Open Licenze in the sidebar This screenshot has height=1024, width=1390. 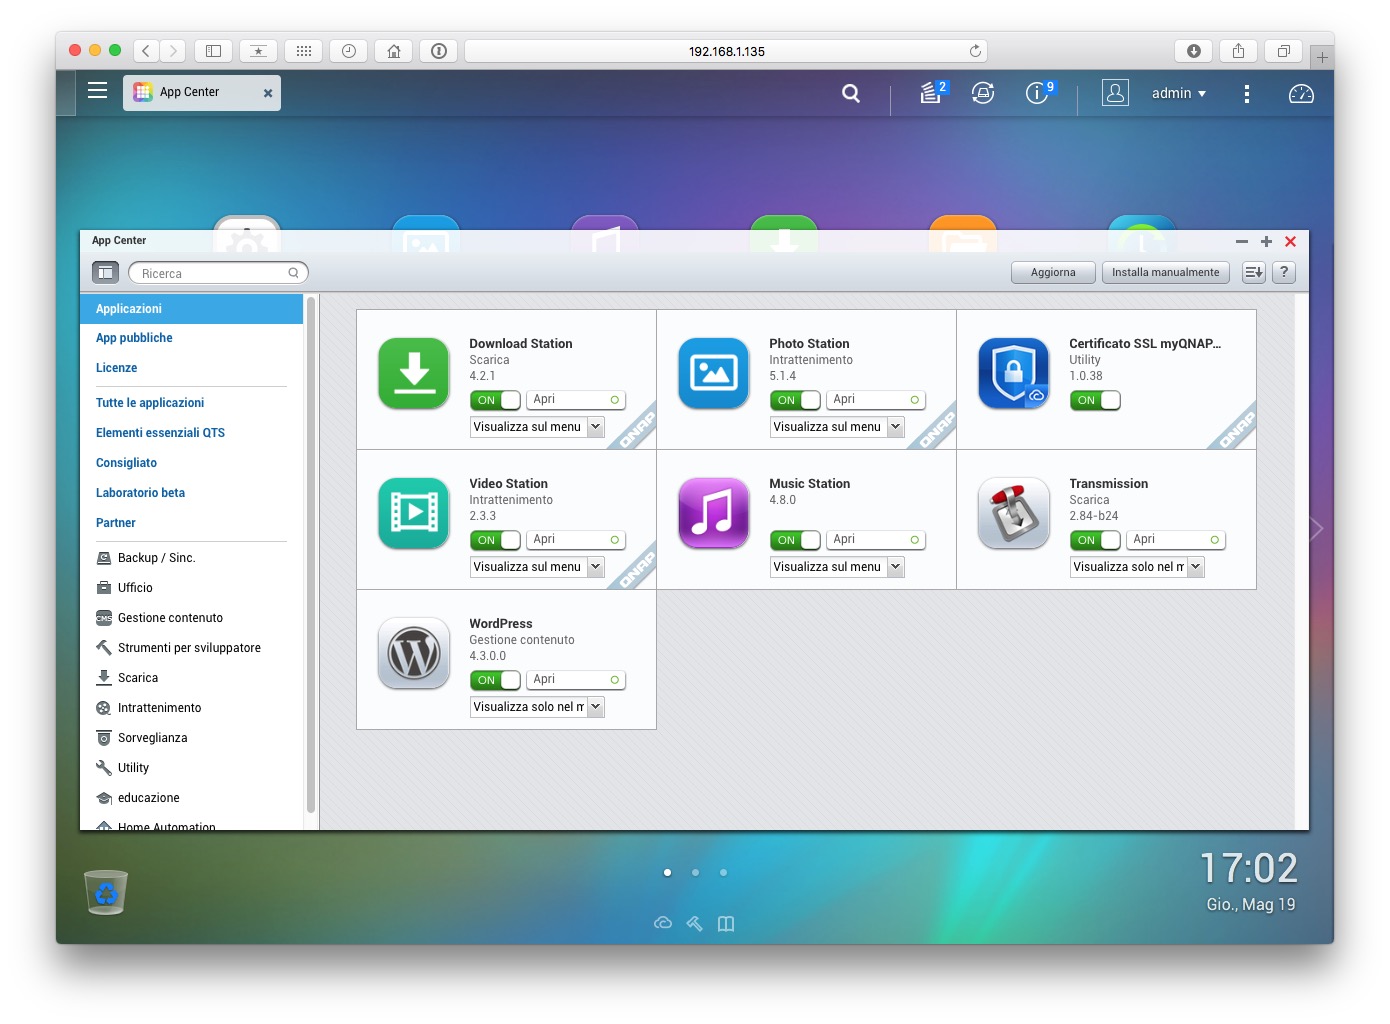point(116,368)
